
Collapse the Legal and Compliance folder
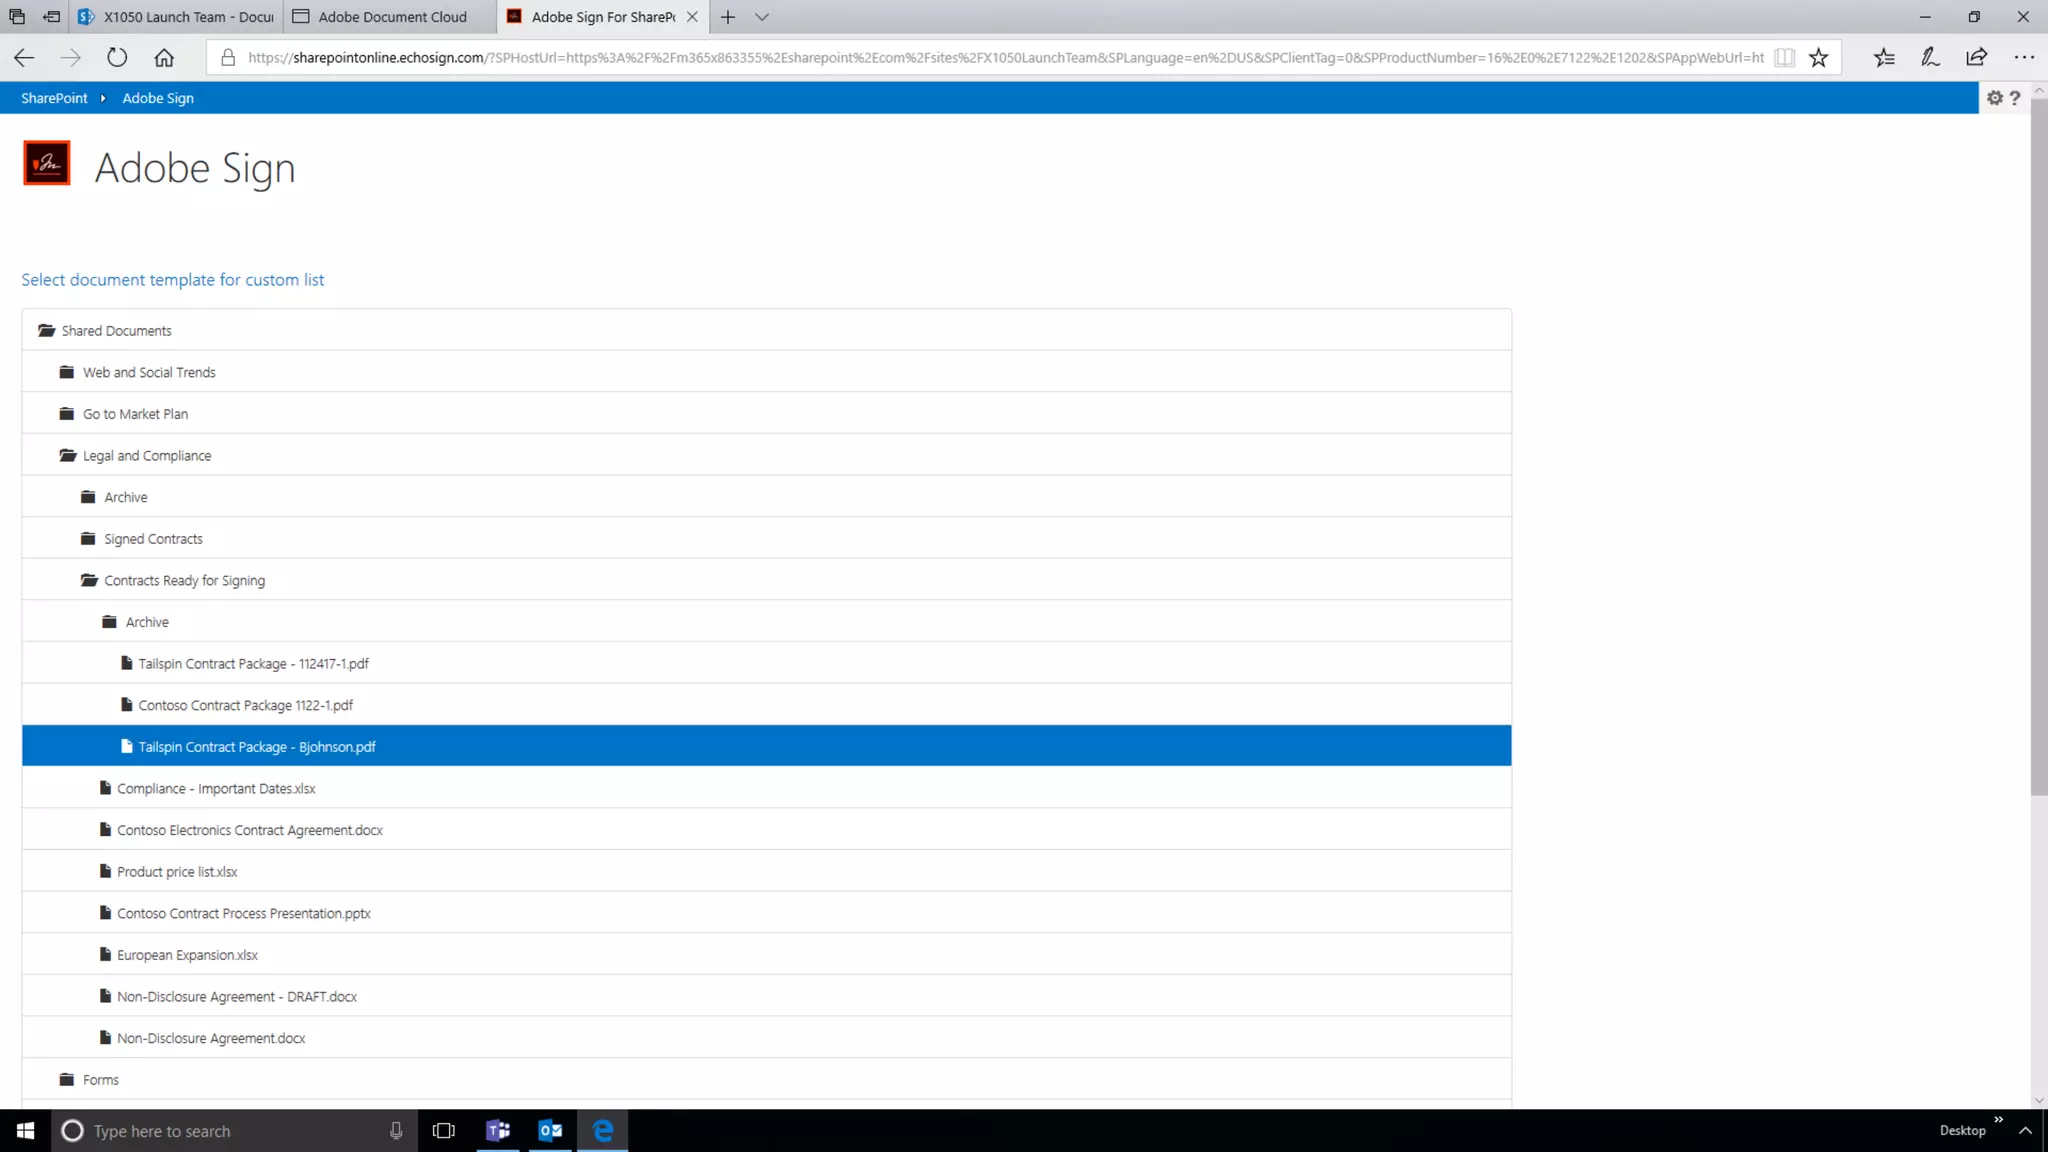coord(146,456)
